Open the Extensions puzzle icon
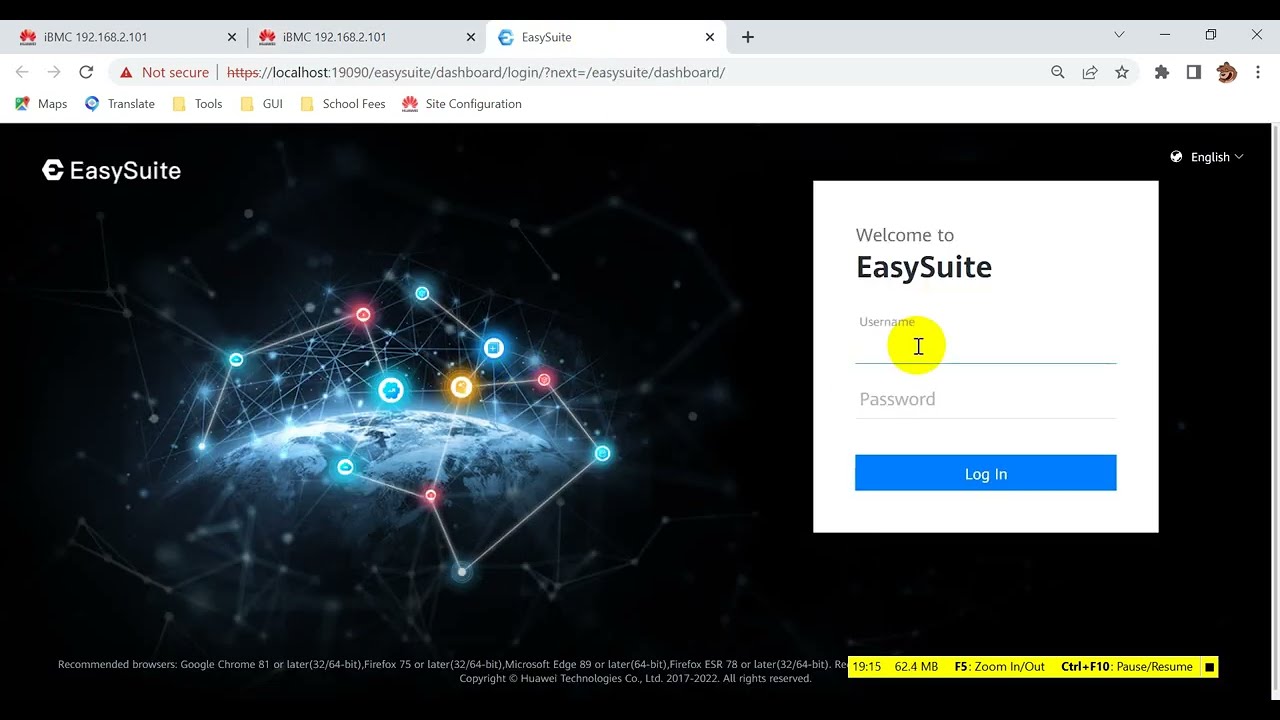The width and height of the screenshot is (1280, 720). [x=1162, y=72]
